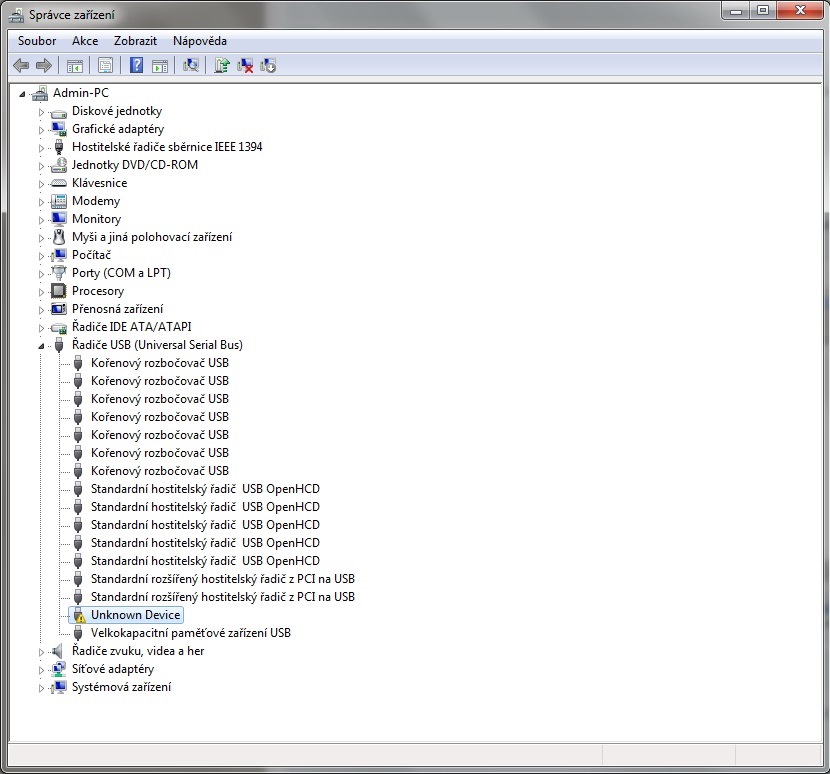830x774 pixels.
Task: Expand the Přenosná zařízení category
Action: pos(41,310)
